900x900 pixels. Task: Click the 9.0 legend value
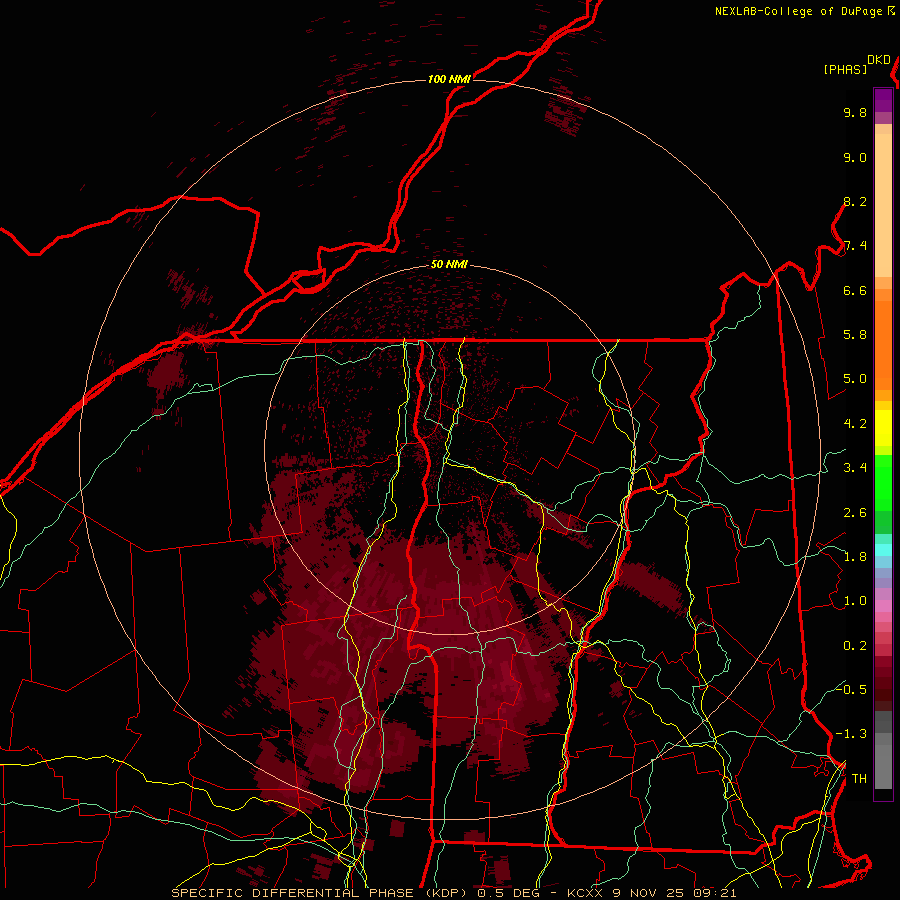[x=855, y=157]
